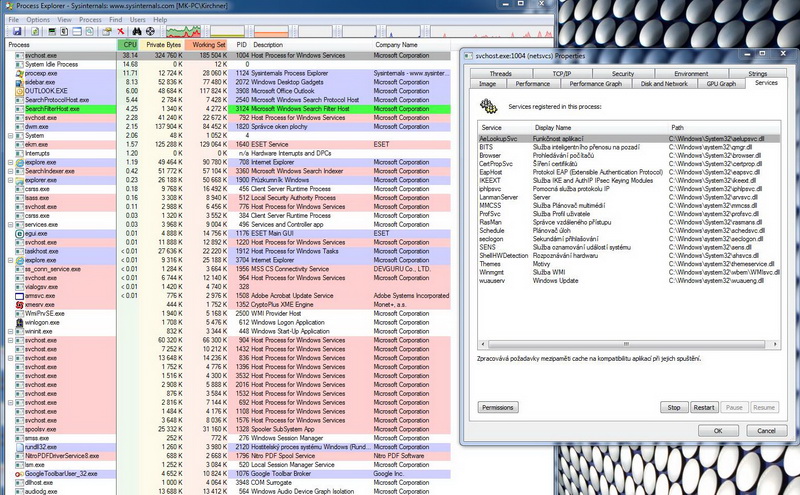Click the services list horizontal scrollbar thumb
Viewport: 800px width, 495px height.
click(626, 344)
